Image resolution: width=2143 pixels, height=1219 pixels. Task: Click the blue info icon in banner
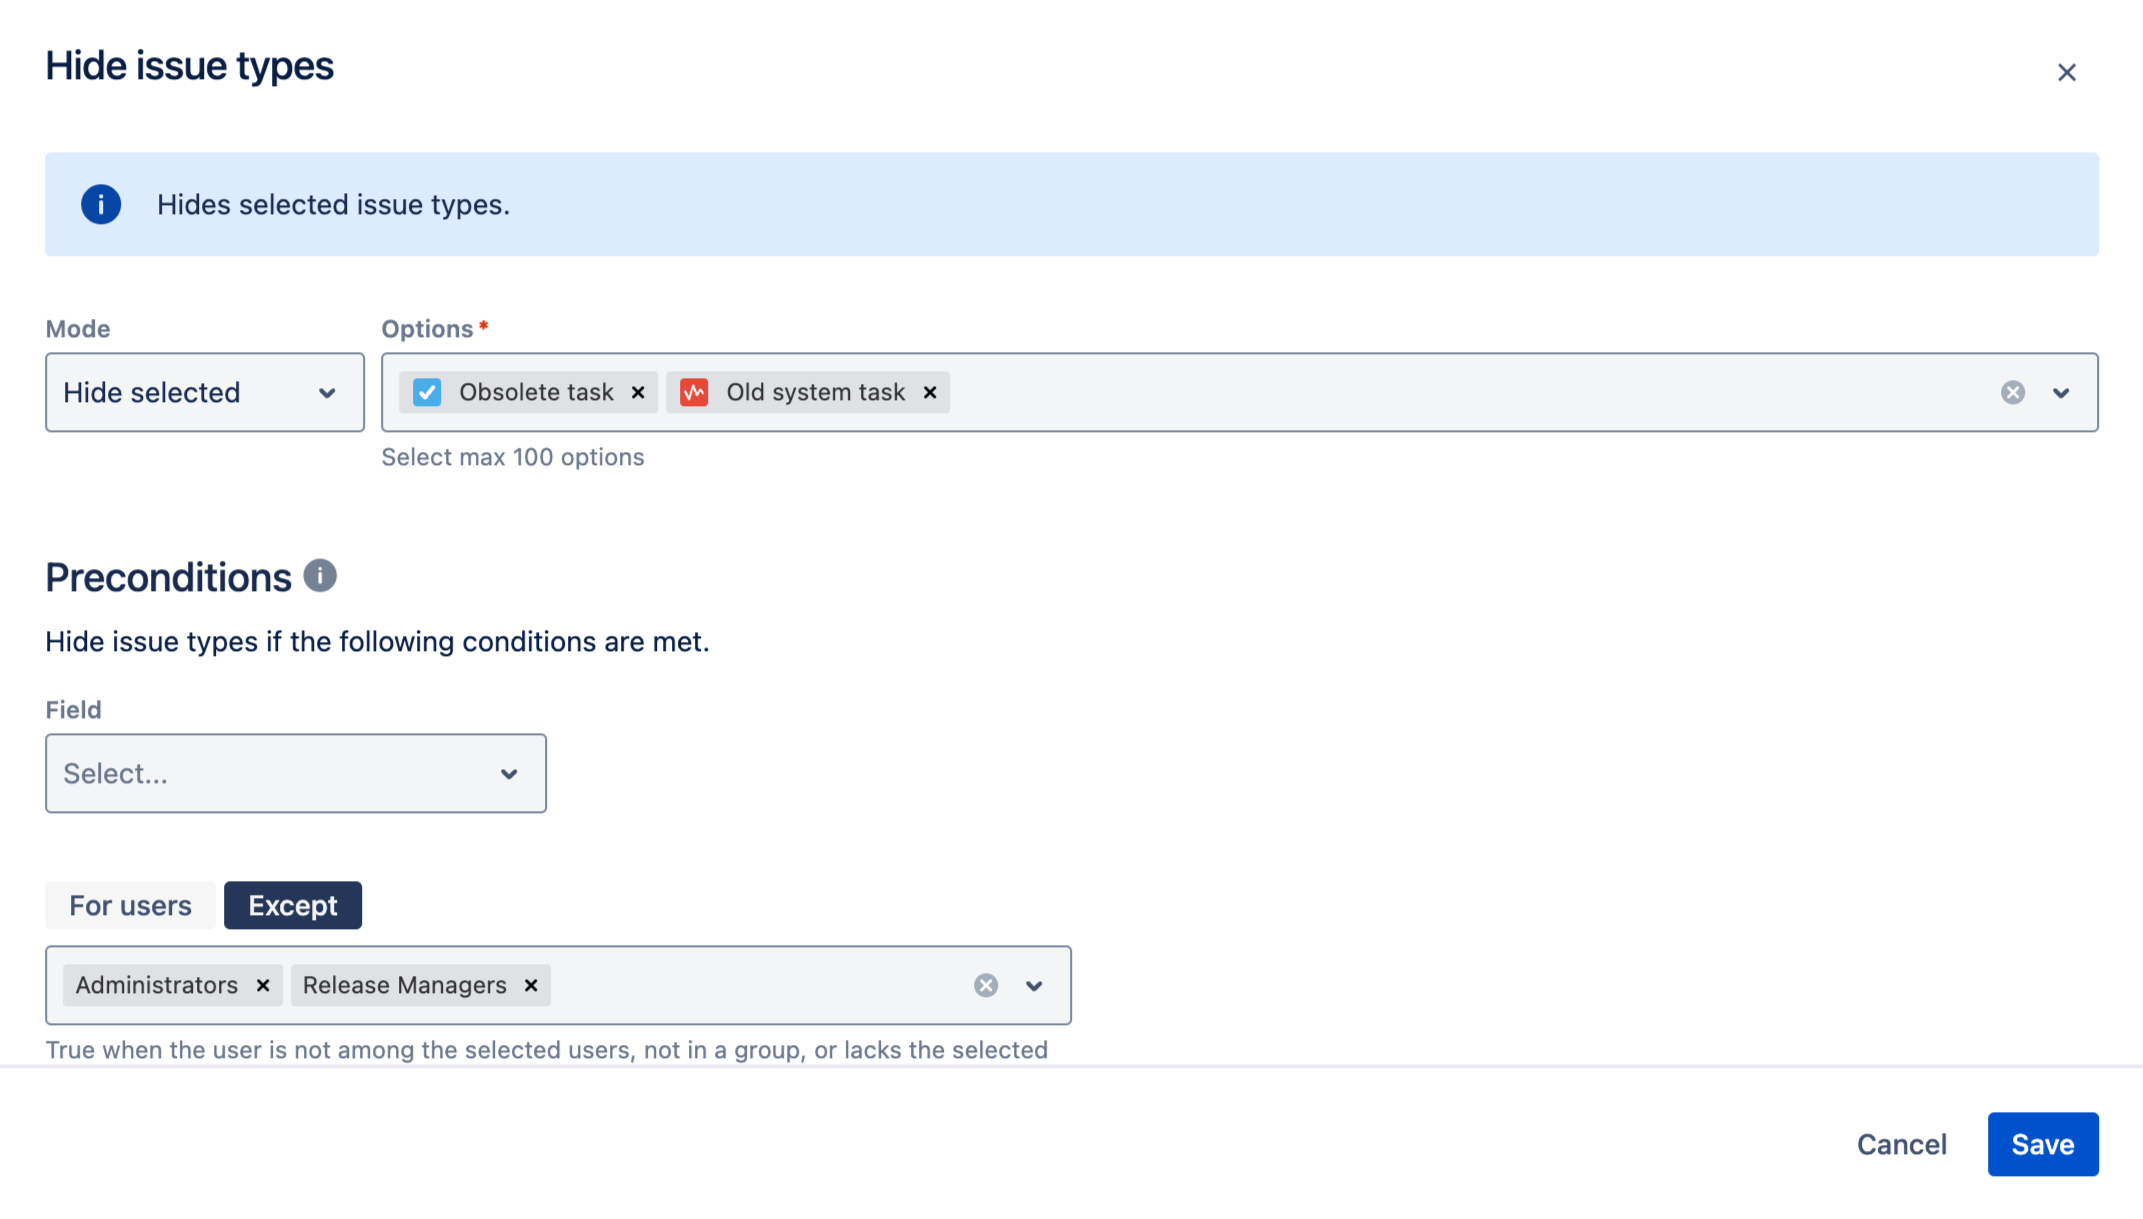101,204
